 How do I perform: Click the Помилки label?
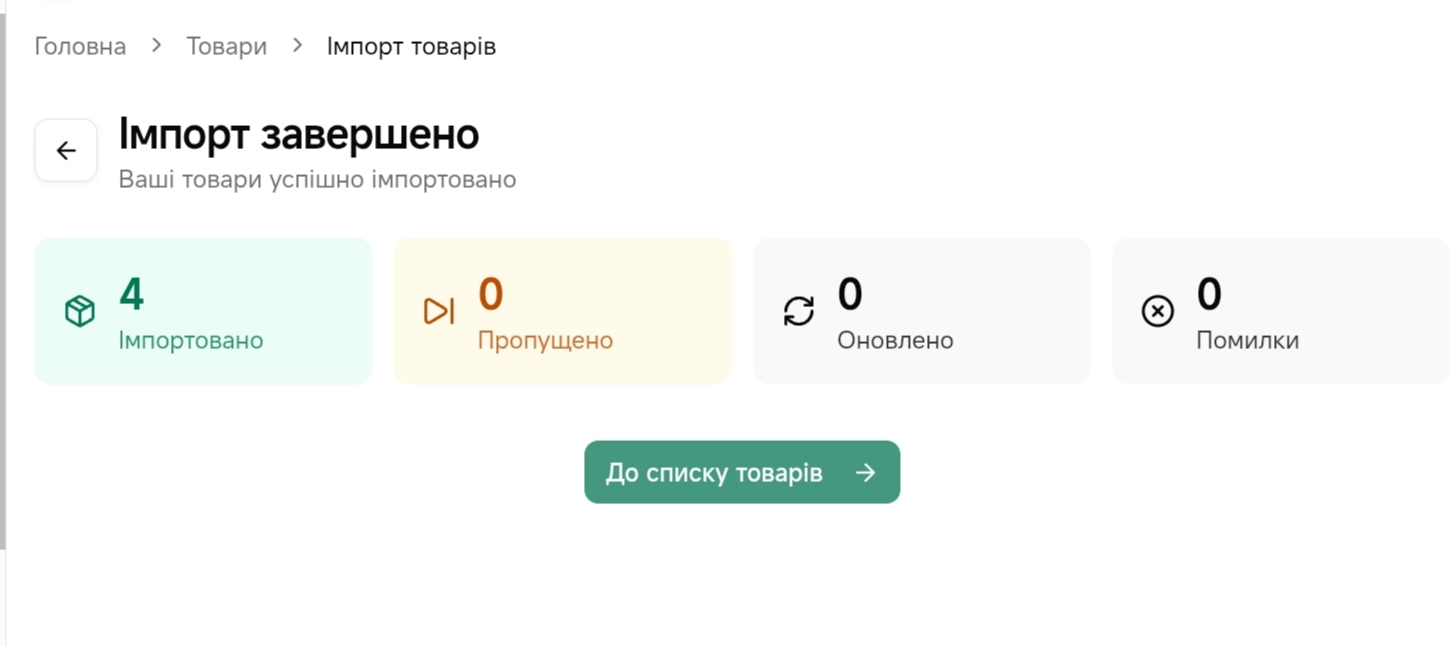pos(1247,340)
